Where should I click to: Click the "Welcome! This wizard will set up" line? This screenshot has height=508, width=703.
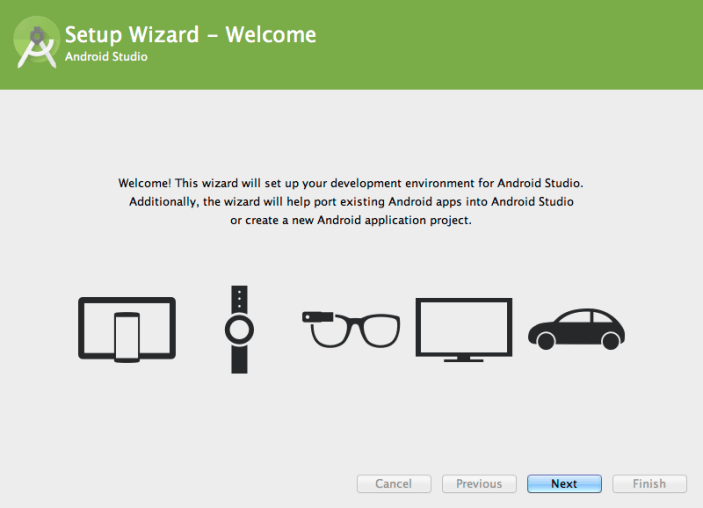tap(351, 184)
